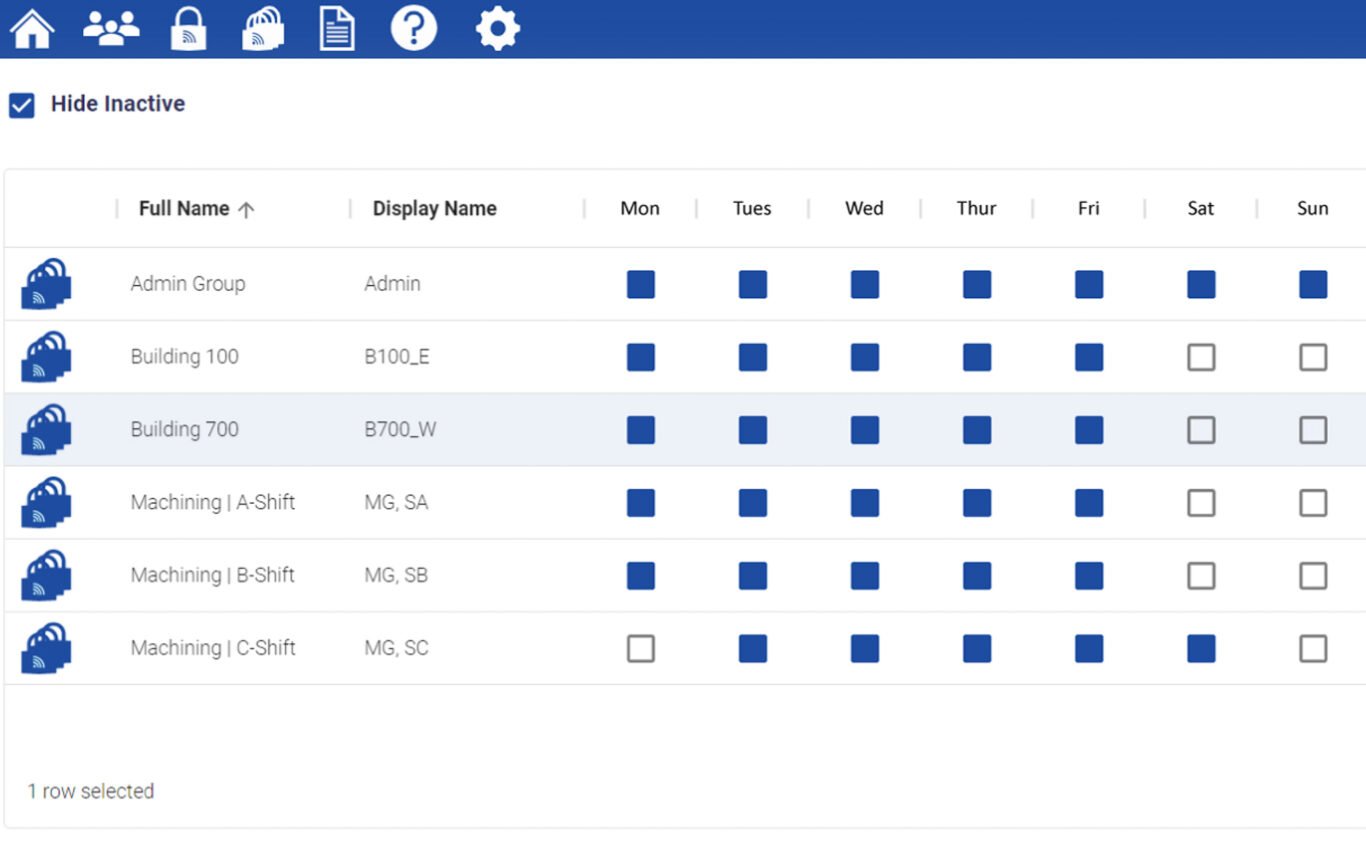Click the Admin Group row lock icon
Image resolution: width=1366 pixels, height=854 pixels.
(45, 284)
